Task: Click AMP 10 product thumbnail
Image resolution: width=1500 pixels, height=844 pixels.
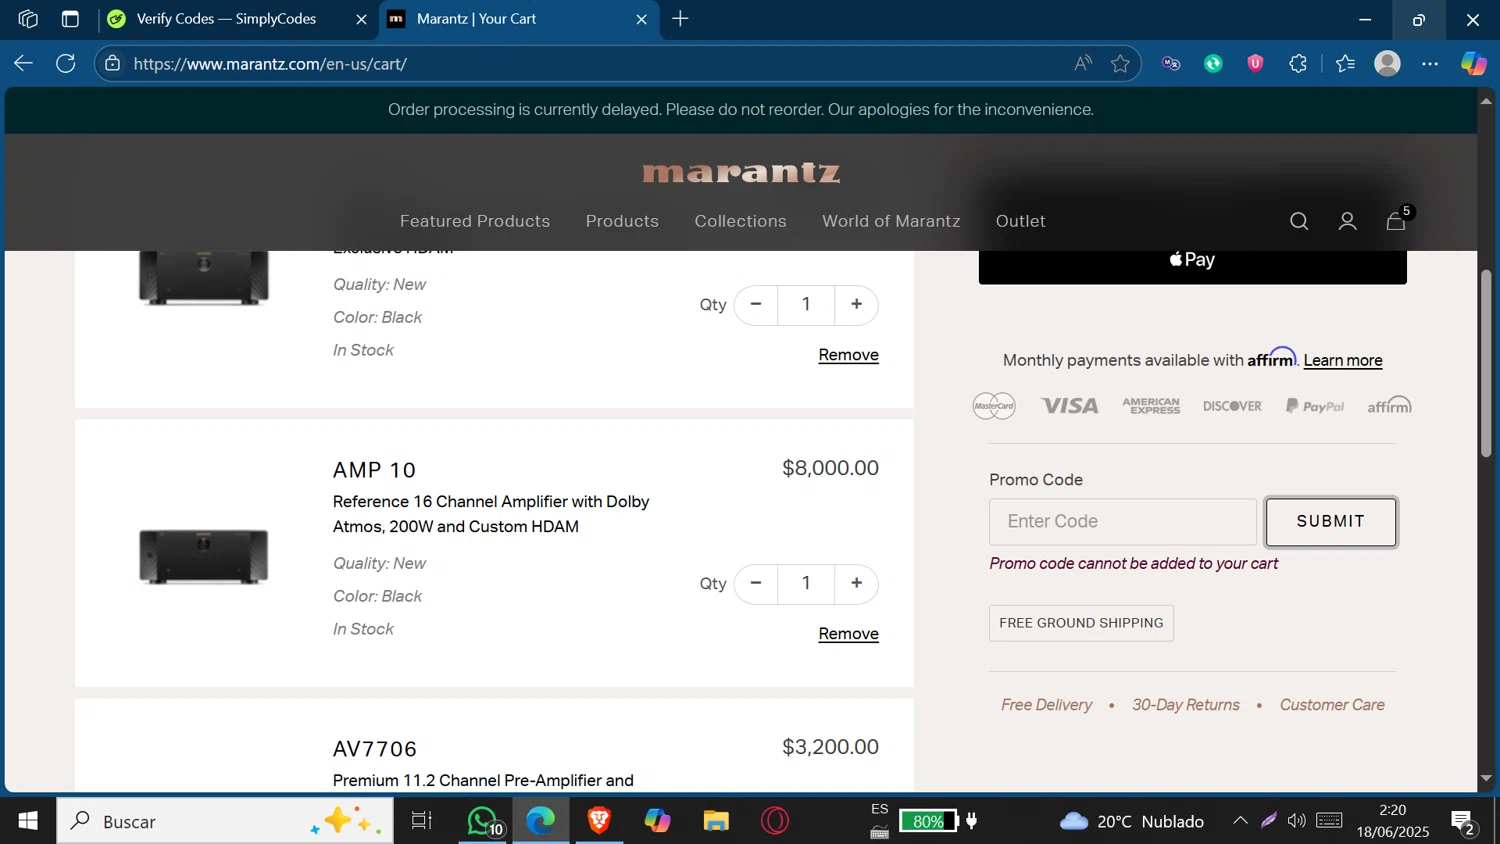Action: tap(204, 556)
